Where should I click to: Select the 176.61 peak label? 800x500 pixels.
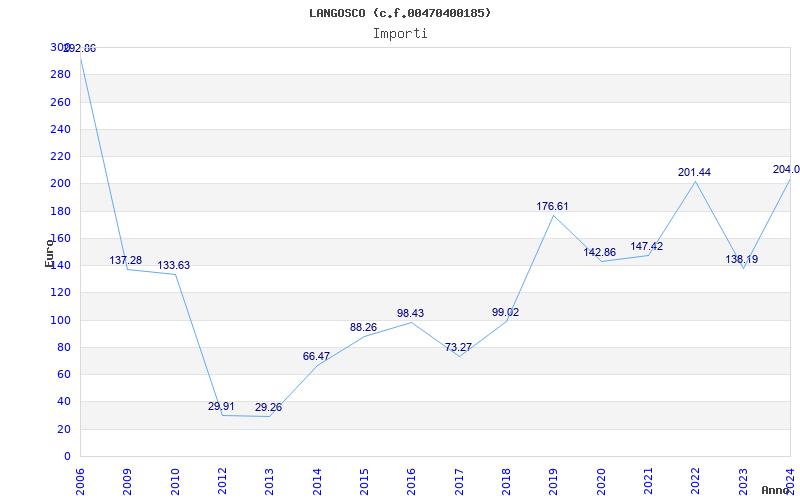click(x=552, y=207)
